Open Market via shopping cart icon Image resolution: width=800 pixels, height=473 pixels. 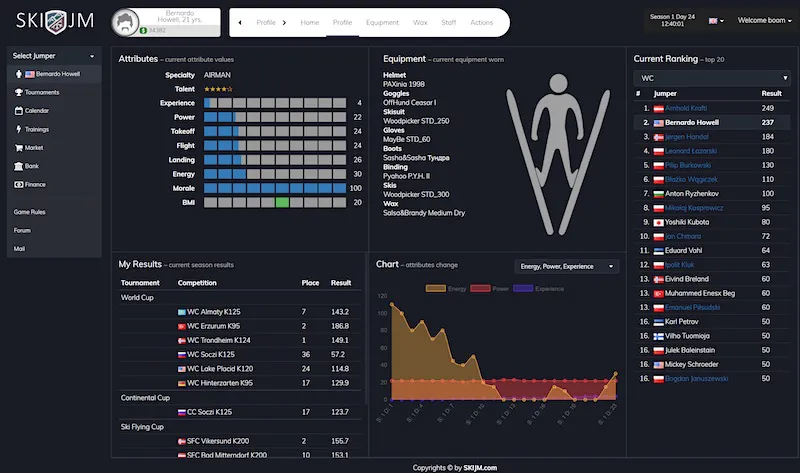18,147
